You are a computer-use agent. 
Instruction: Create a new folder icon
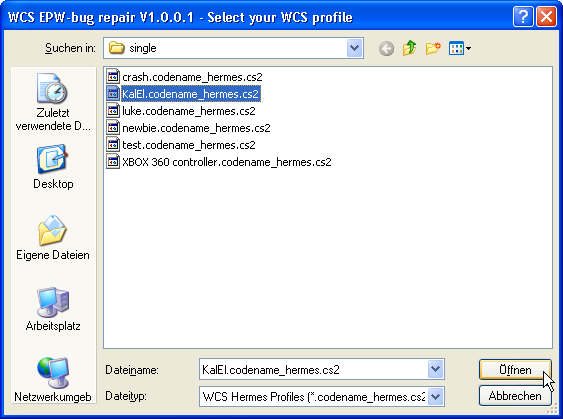coord(433,48)
